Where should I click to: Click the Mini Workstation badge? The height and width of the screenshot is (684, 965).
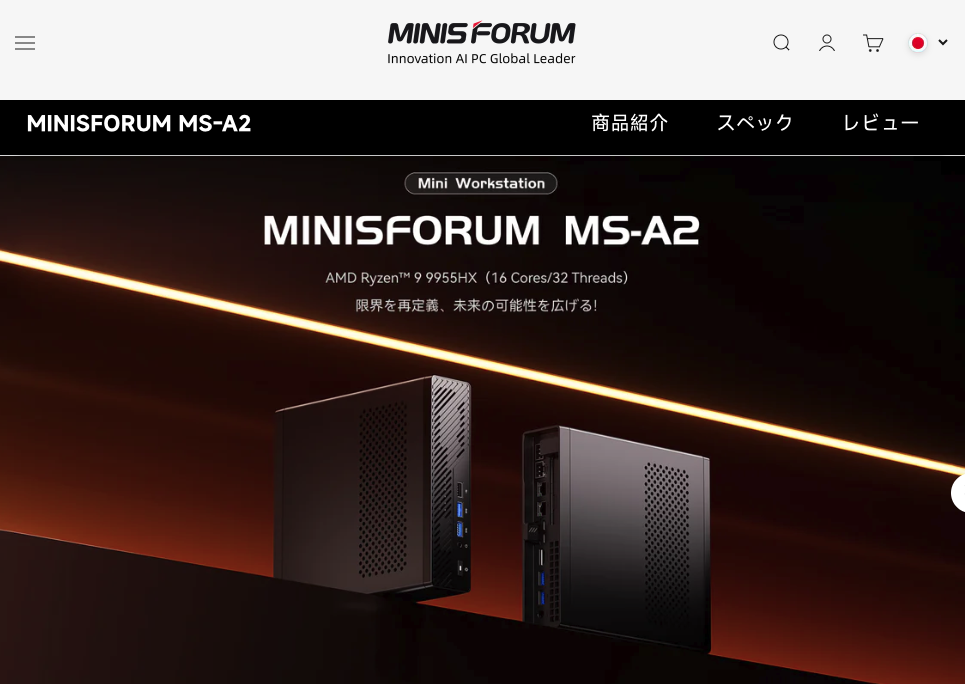click(481, 183)
